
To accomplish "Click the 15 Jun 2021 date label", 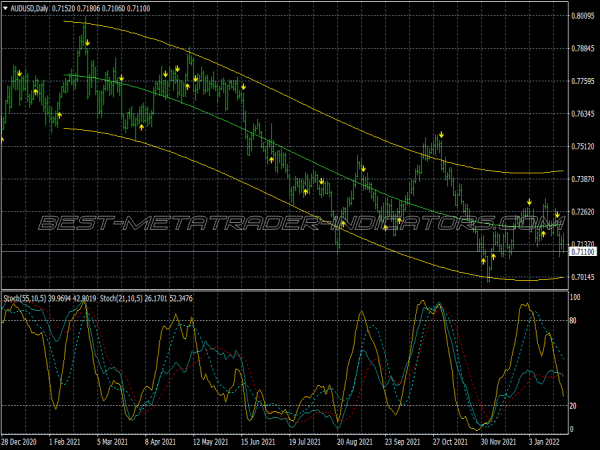I will point(258,442).
